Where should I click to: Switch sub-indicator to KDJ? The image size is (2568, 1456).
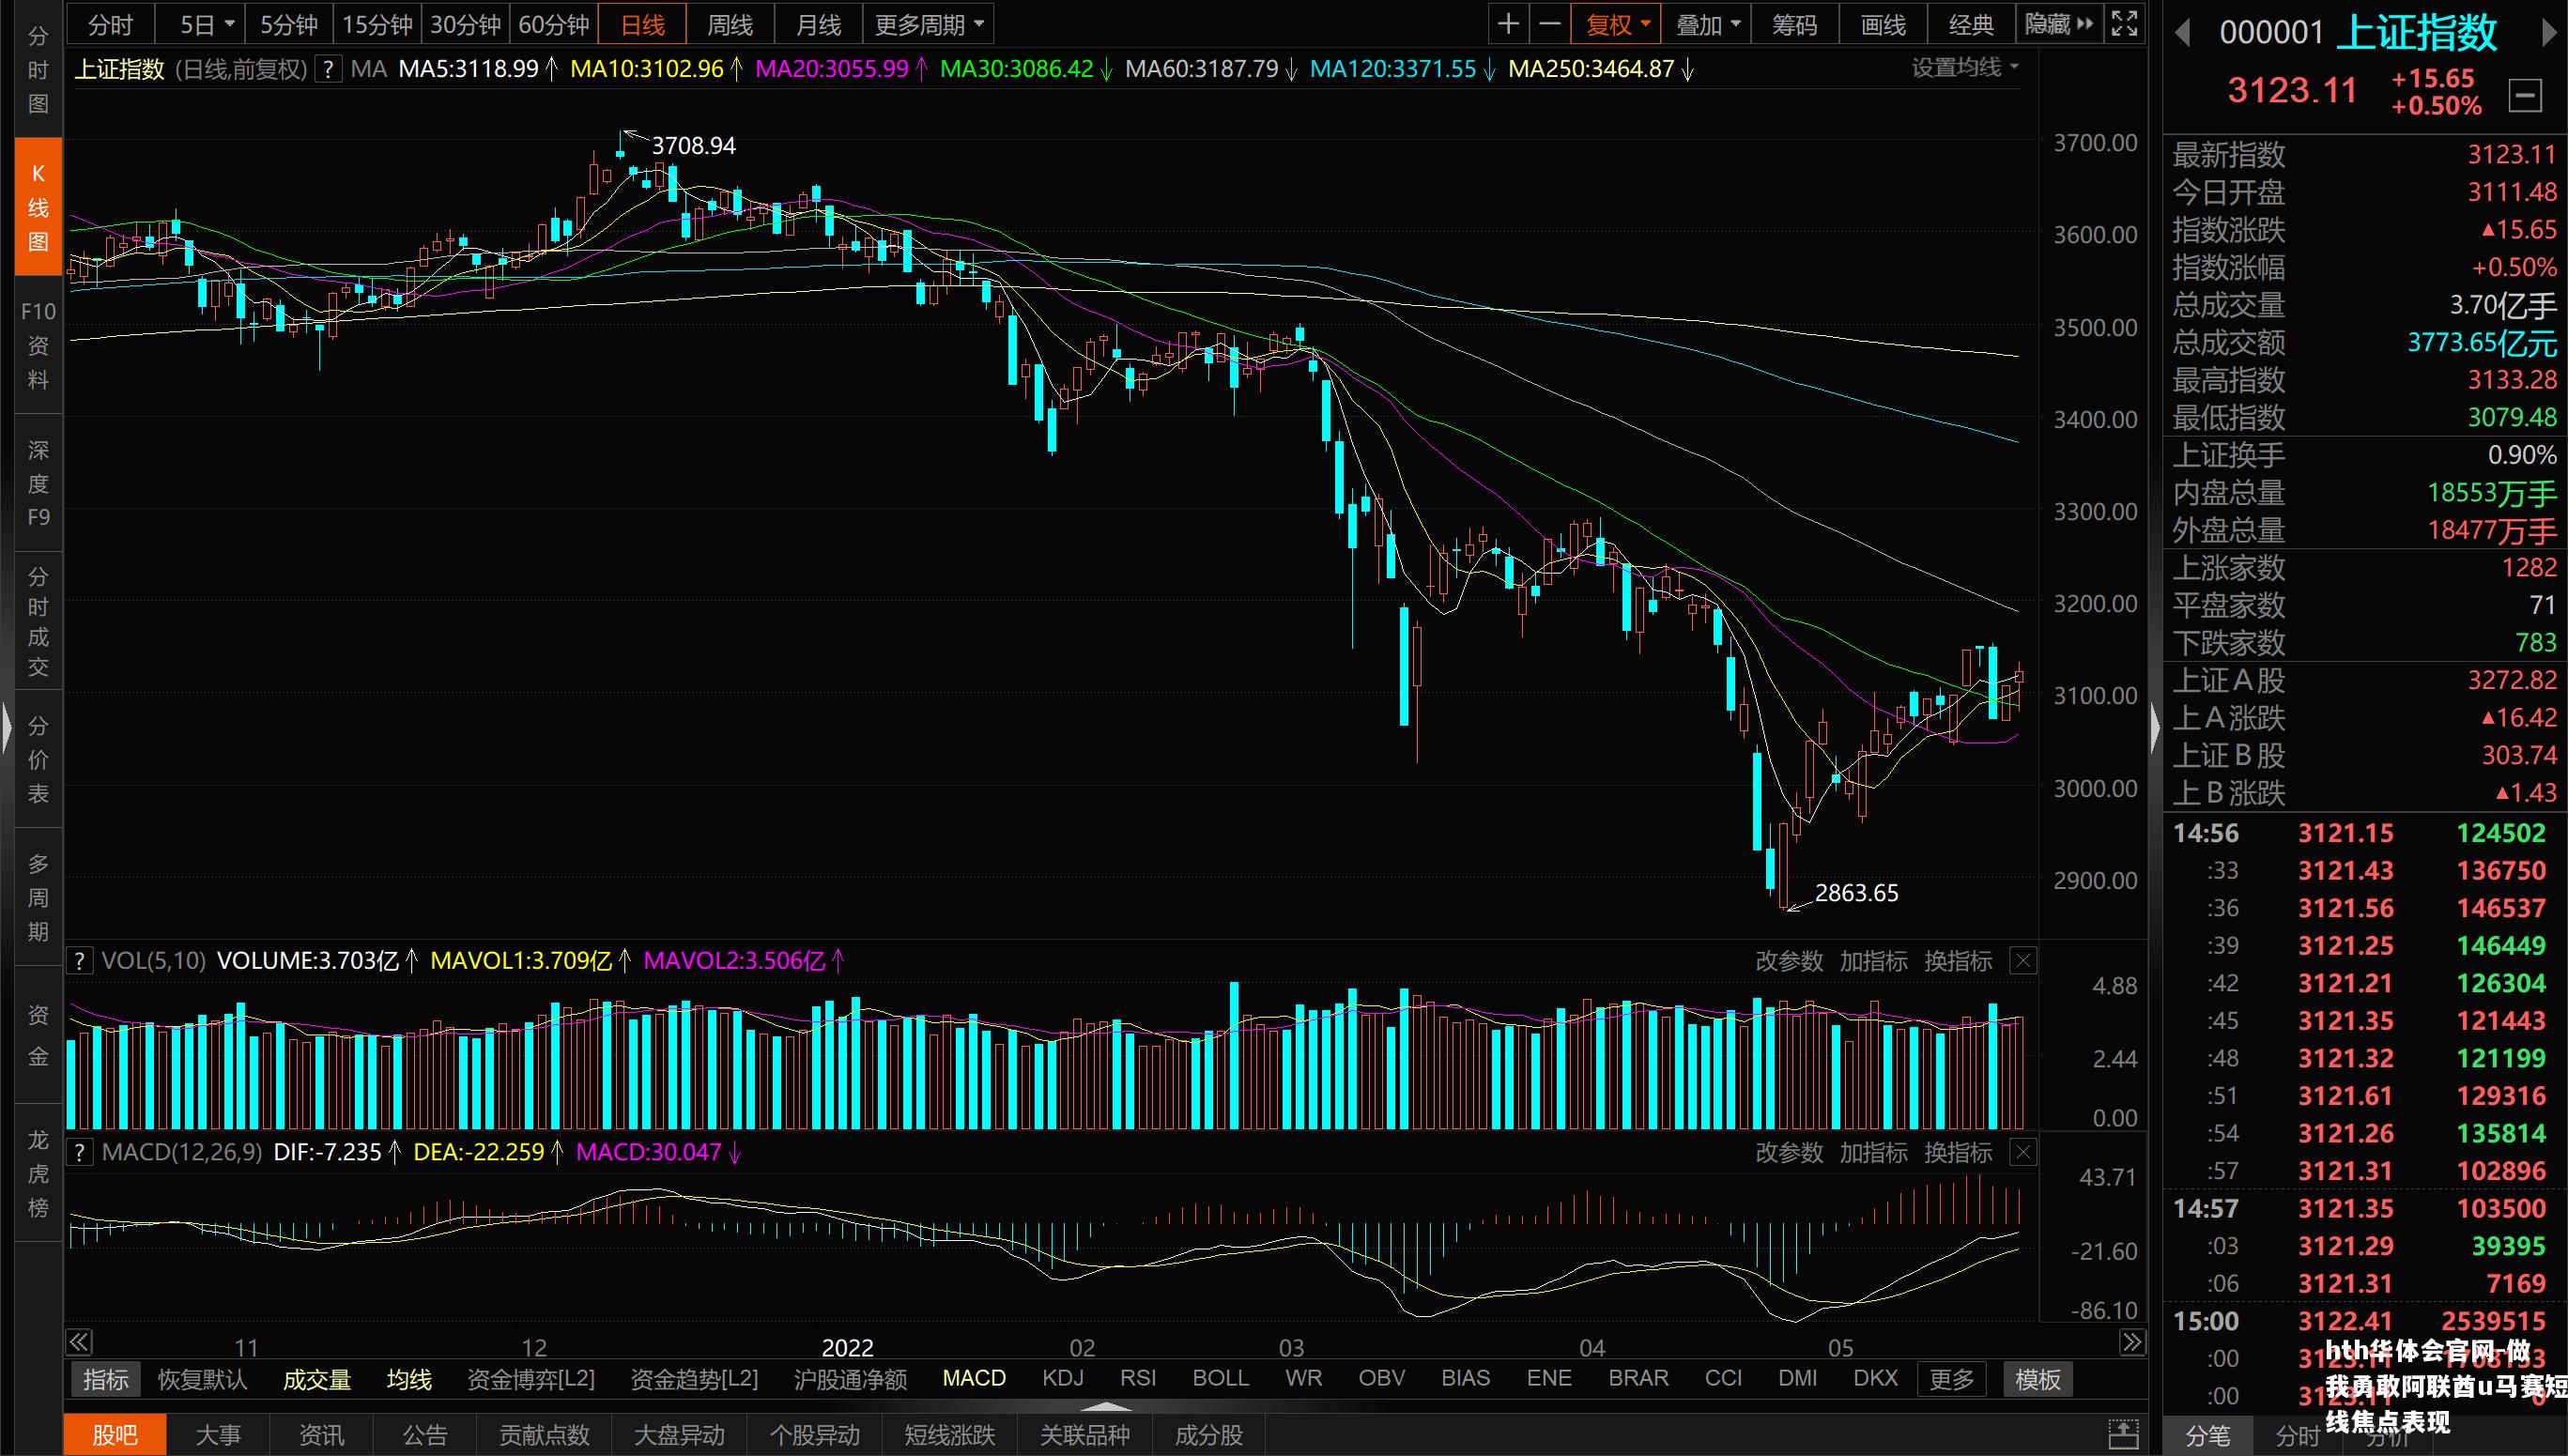(x=1063, y=1378)
